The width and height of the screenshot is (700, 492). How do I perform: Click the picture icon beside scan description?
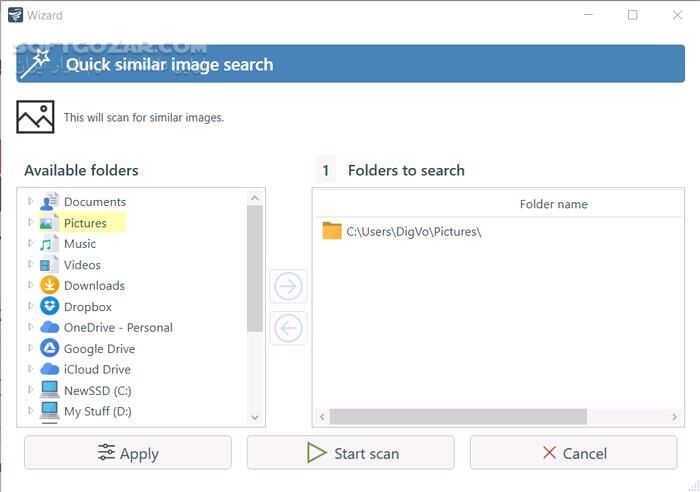pyautogui.click(x=35, y=117)
